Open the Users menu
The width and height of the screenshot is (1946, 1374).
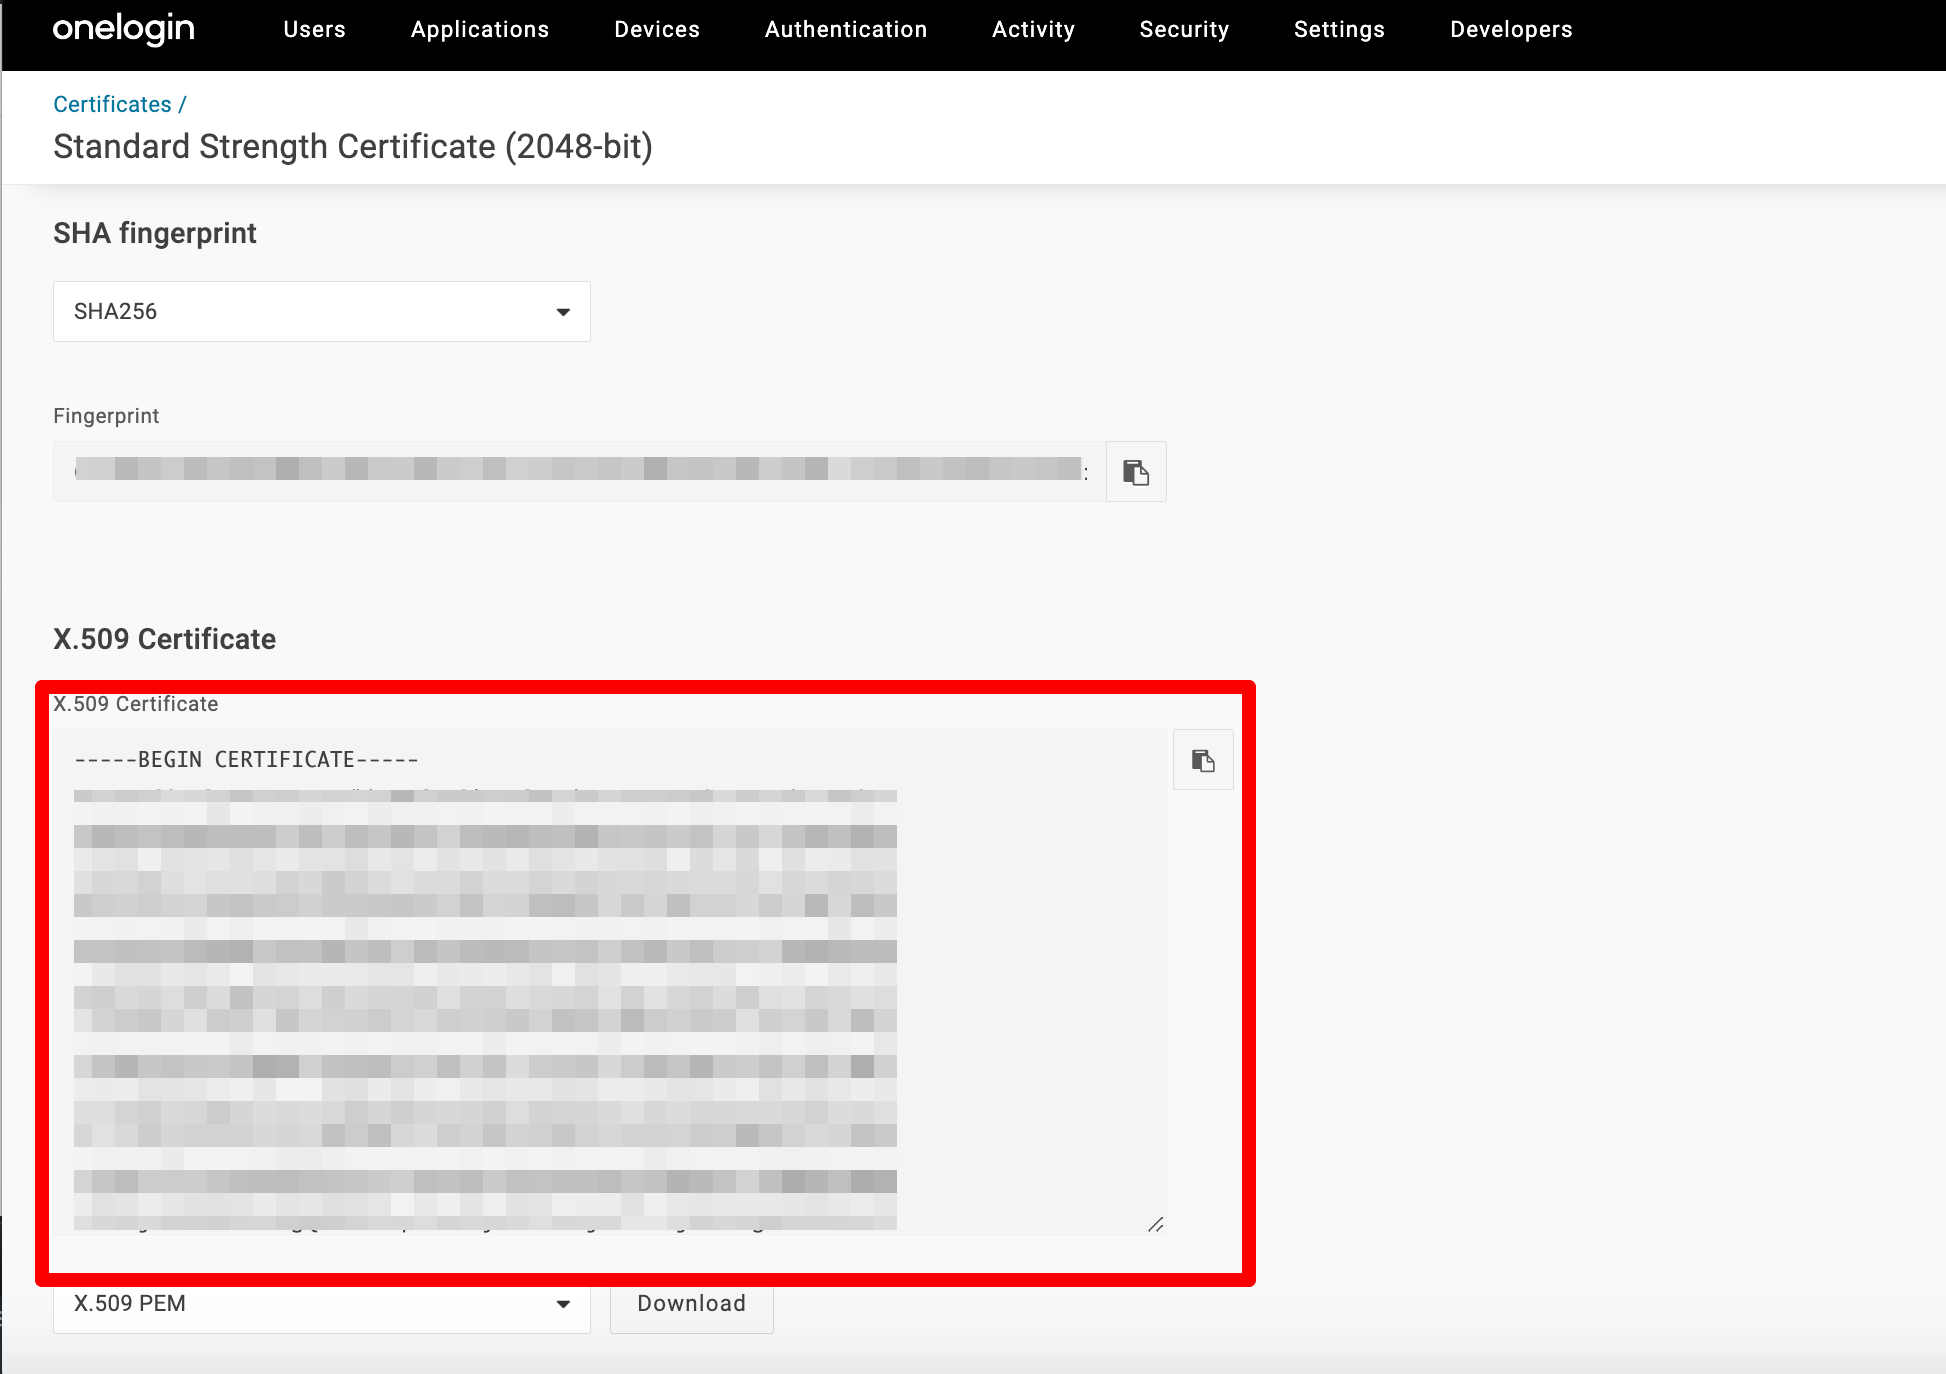point(314,30)
